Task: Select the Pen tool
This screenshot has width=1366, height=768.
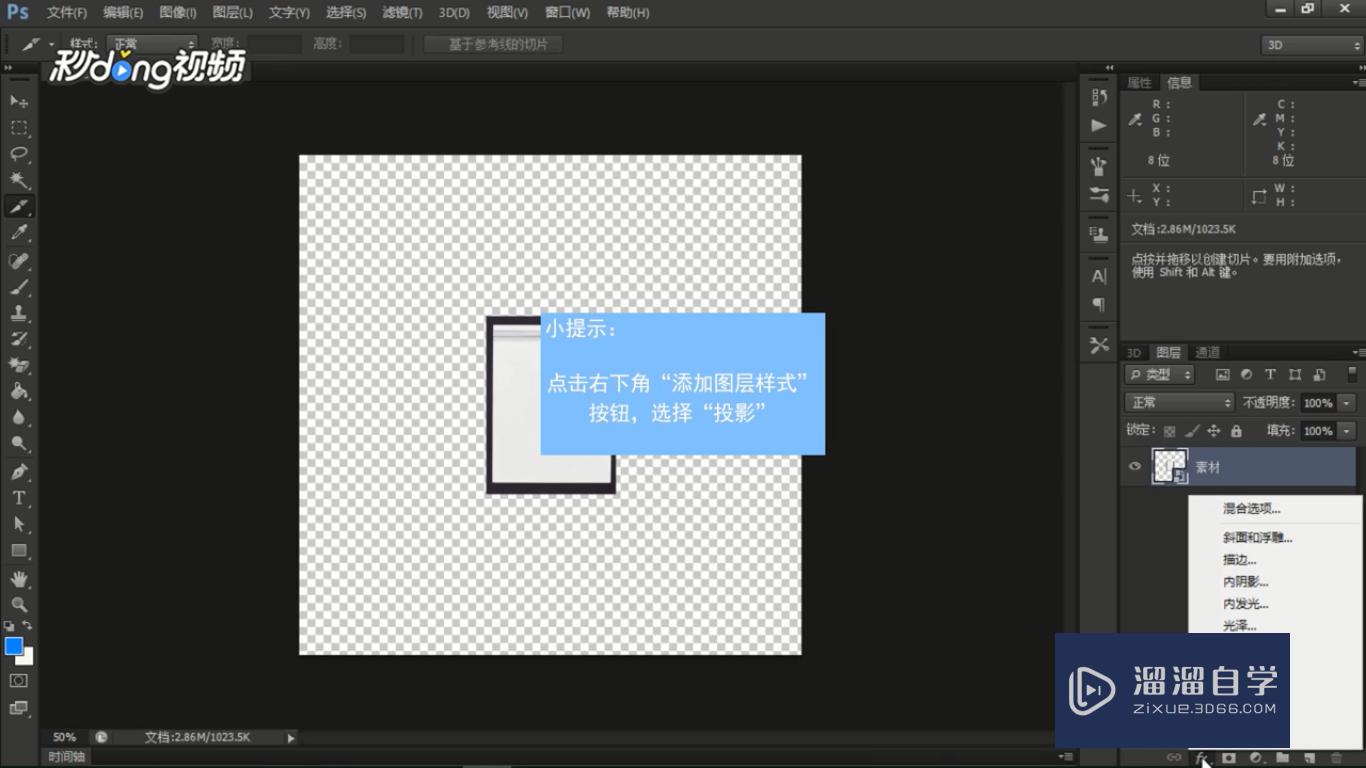Action: (x=19, y=471)
